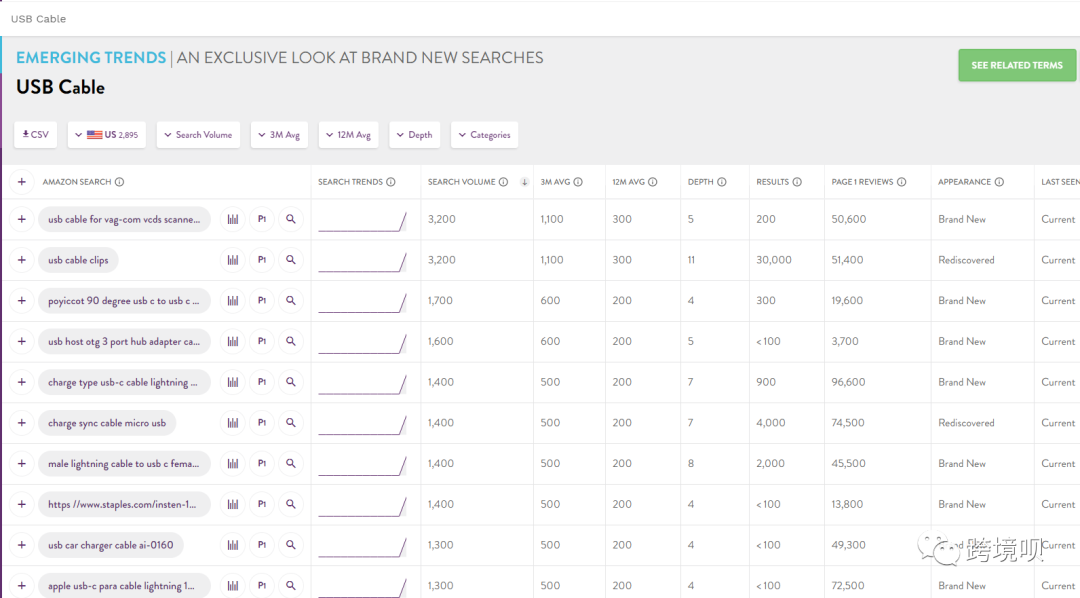Viewport: 1080px width, 598px height.
Task: Show info for 3M Avg column
Action: coord(578,182)
